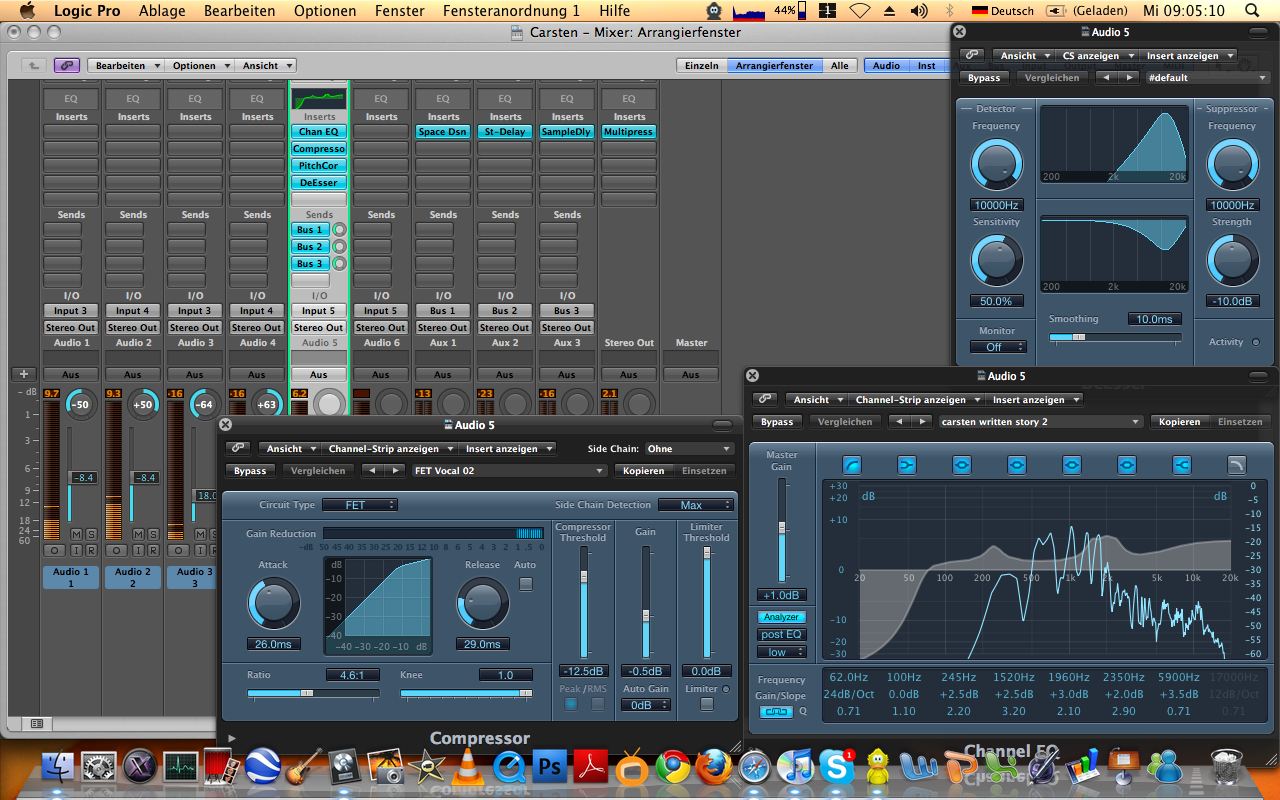Open analyzer resolution low dropdown in Channel EQ
1280x800 pixels.
[x=781, y=652]
